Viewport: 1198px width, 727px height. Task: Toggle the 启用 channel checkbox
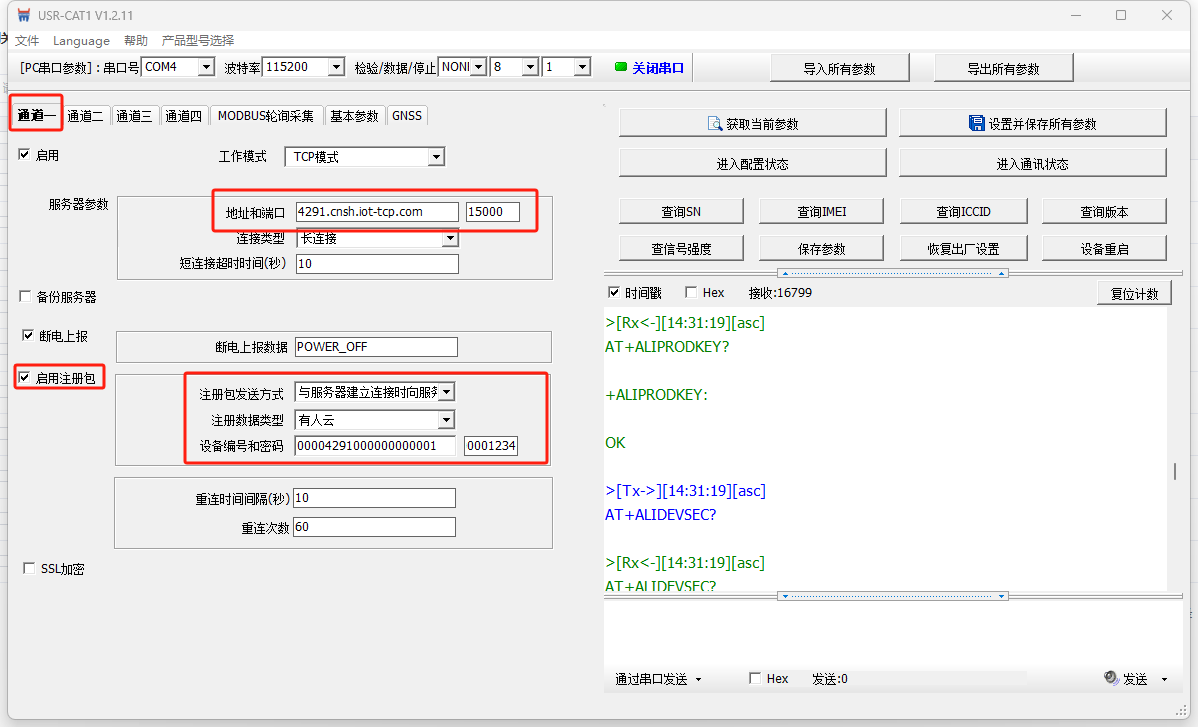pyautogui.click(x=24, y=154)
